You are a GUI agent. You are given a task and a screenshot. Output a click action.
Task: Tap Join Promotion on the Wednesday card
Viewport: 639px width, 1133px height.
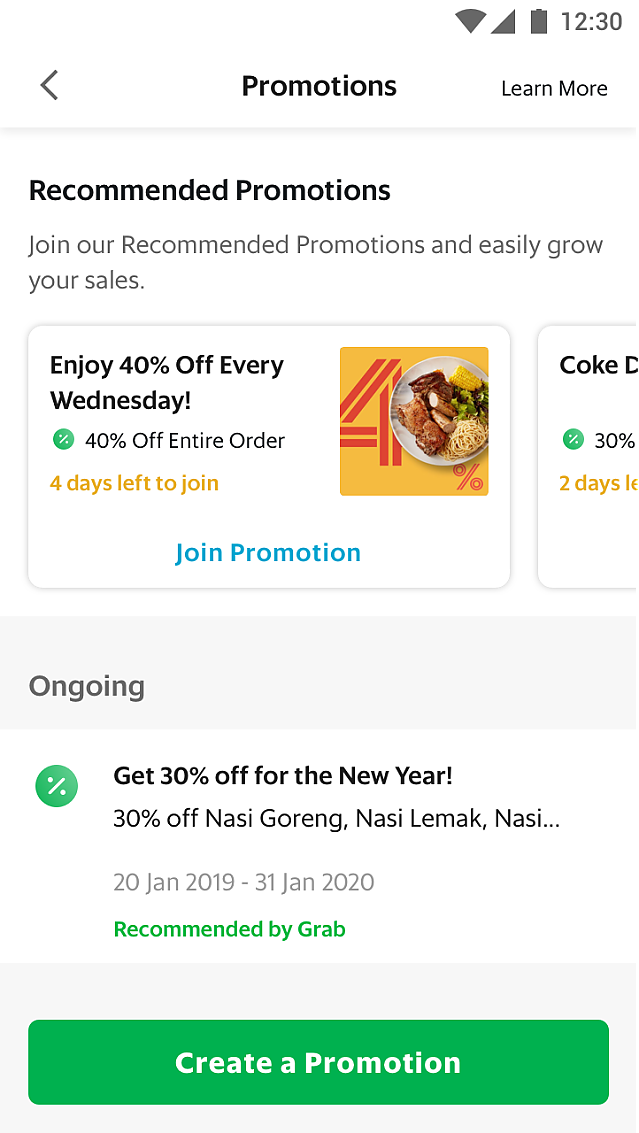[268, 553]
